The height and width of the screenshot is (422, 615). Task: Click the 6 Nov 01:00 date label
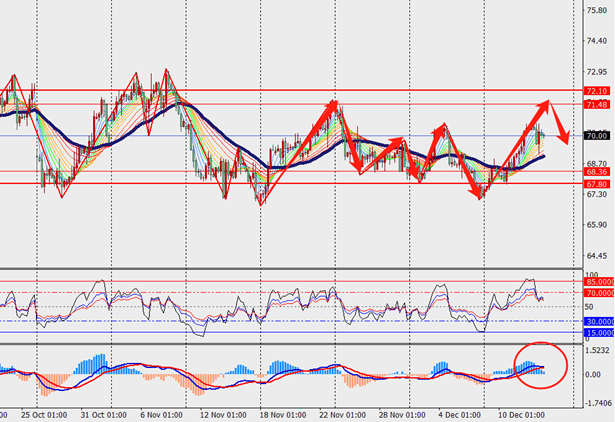pyautogui.click(x=161, y=415)
